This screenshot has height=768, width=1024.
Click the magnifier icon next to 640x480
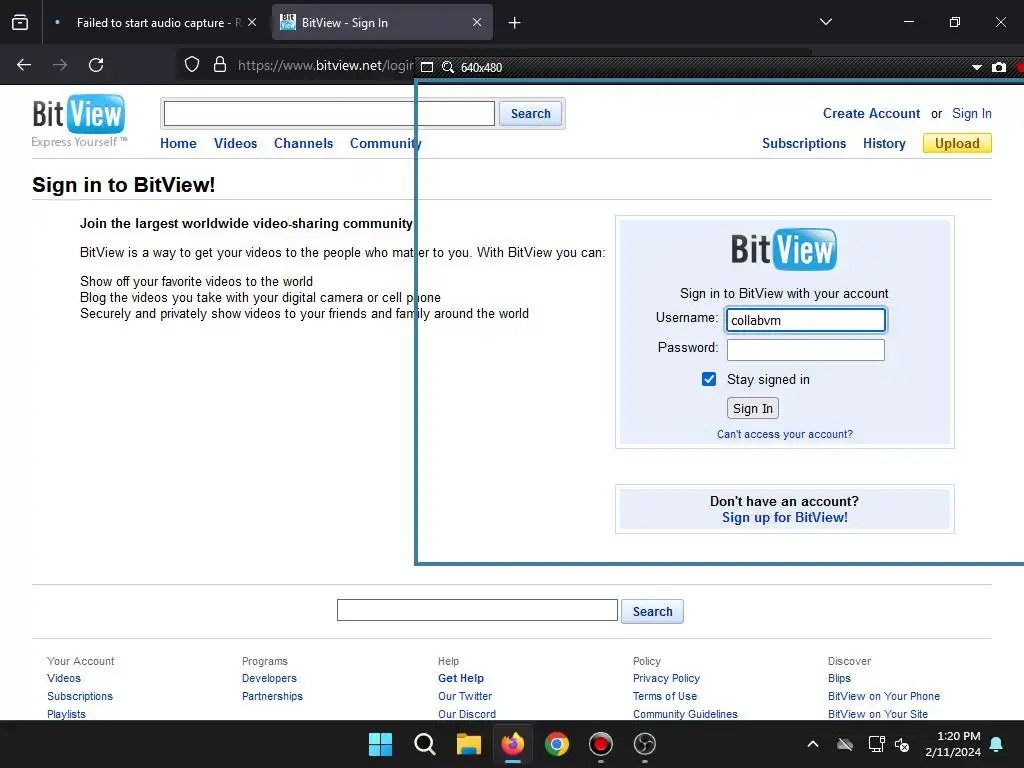[448, 67]
